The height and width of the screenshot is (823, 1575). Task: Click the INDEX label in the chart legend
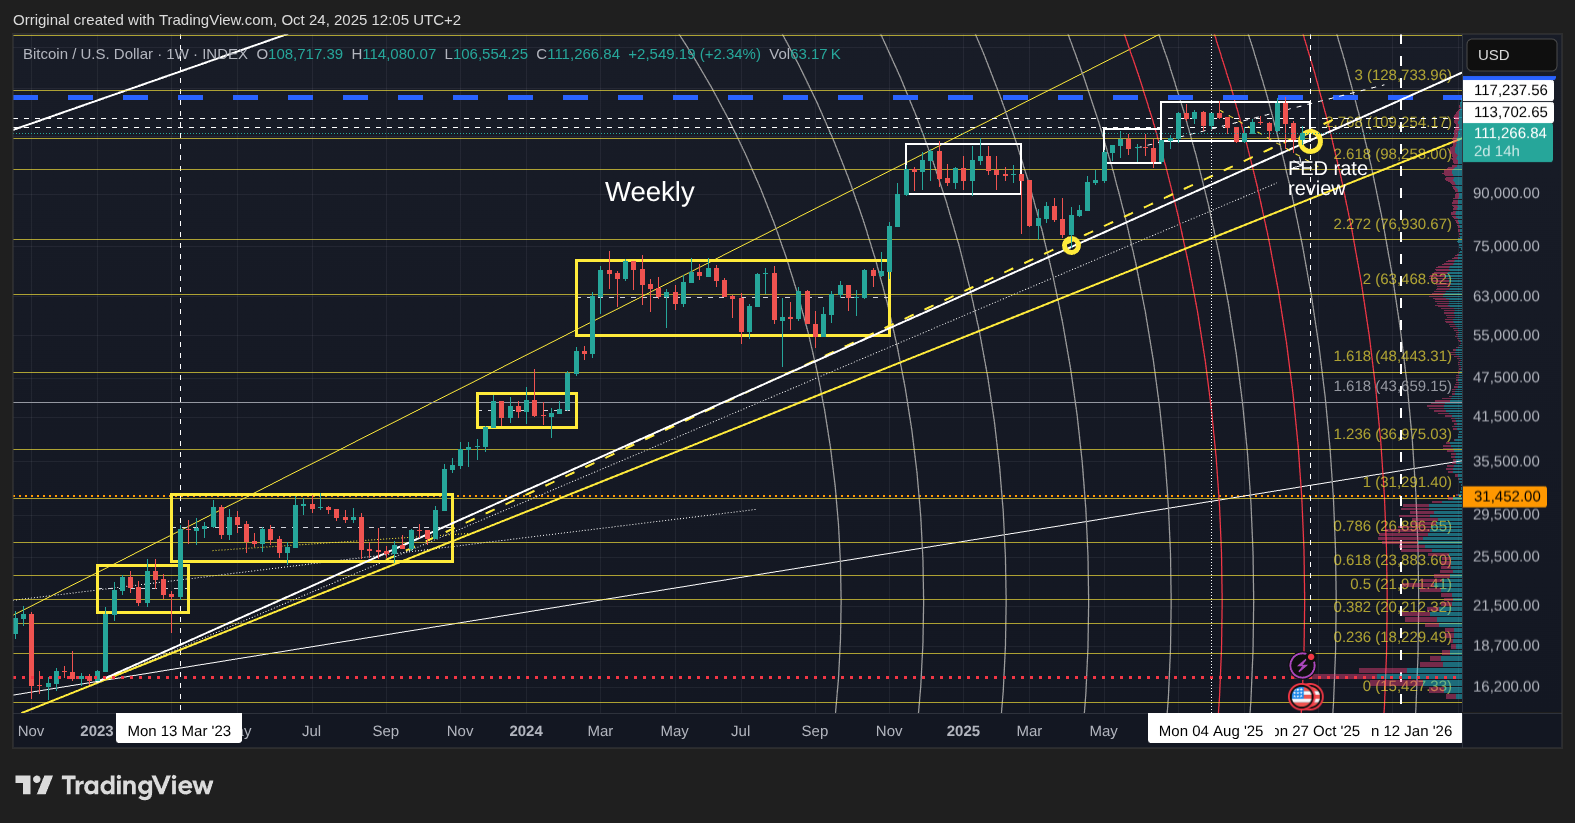pyautogui.click(x=225, y=54)
